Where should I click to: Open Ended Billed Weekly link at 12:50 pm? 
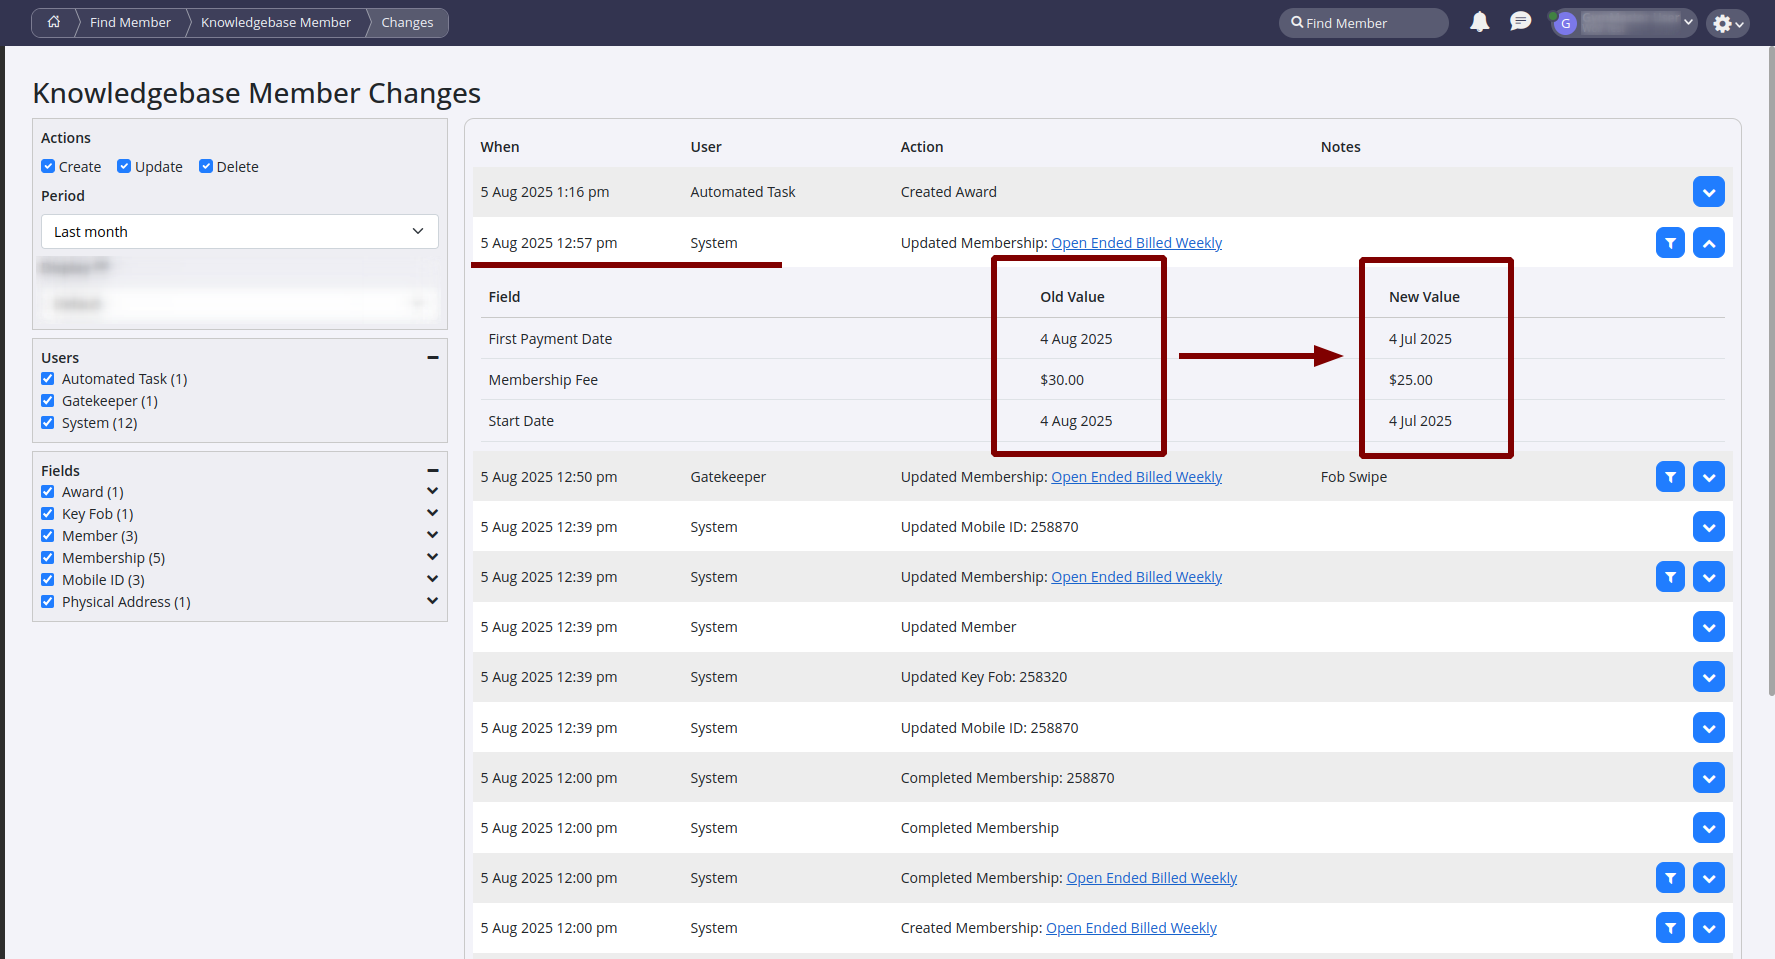1136,477
